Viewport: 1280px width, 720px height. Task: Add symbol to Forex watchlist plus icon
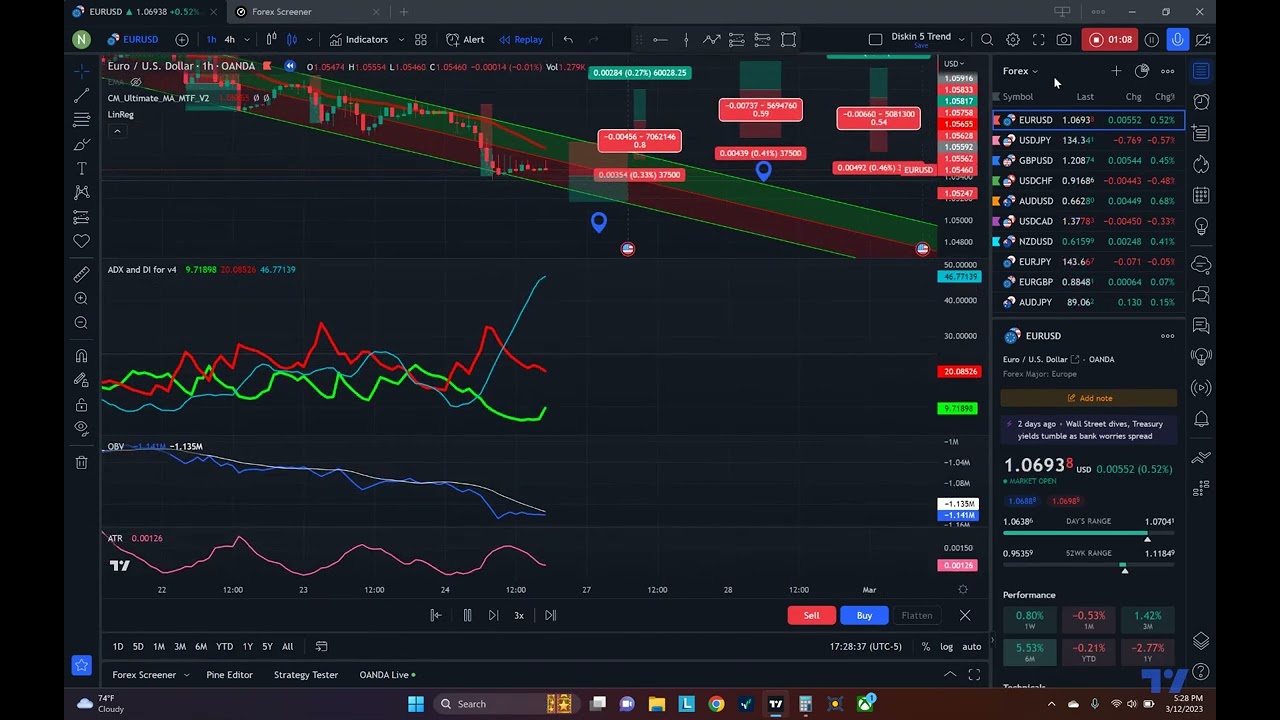point(1116,71)
